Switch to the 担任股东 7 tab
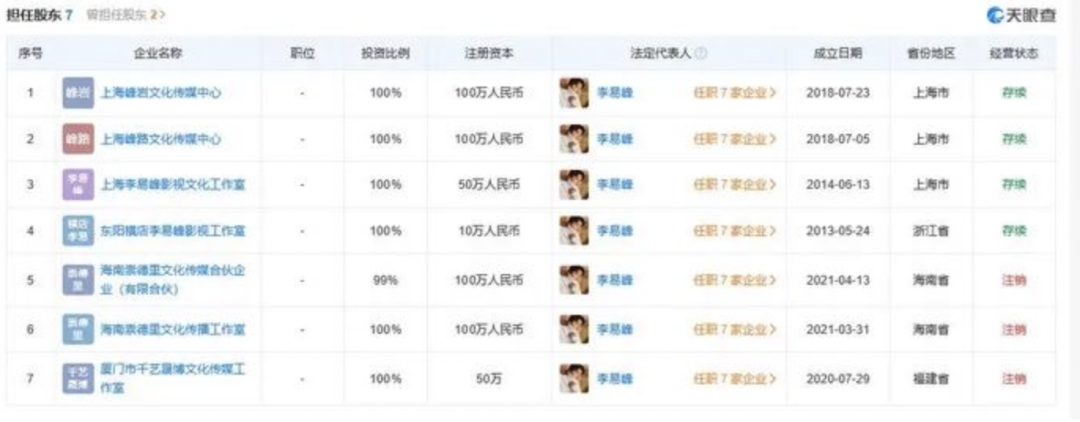The width and height of the screenshot is (1080, 422). click(x=40, y=15)
